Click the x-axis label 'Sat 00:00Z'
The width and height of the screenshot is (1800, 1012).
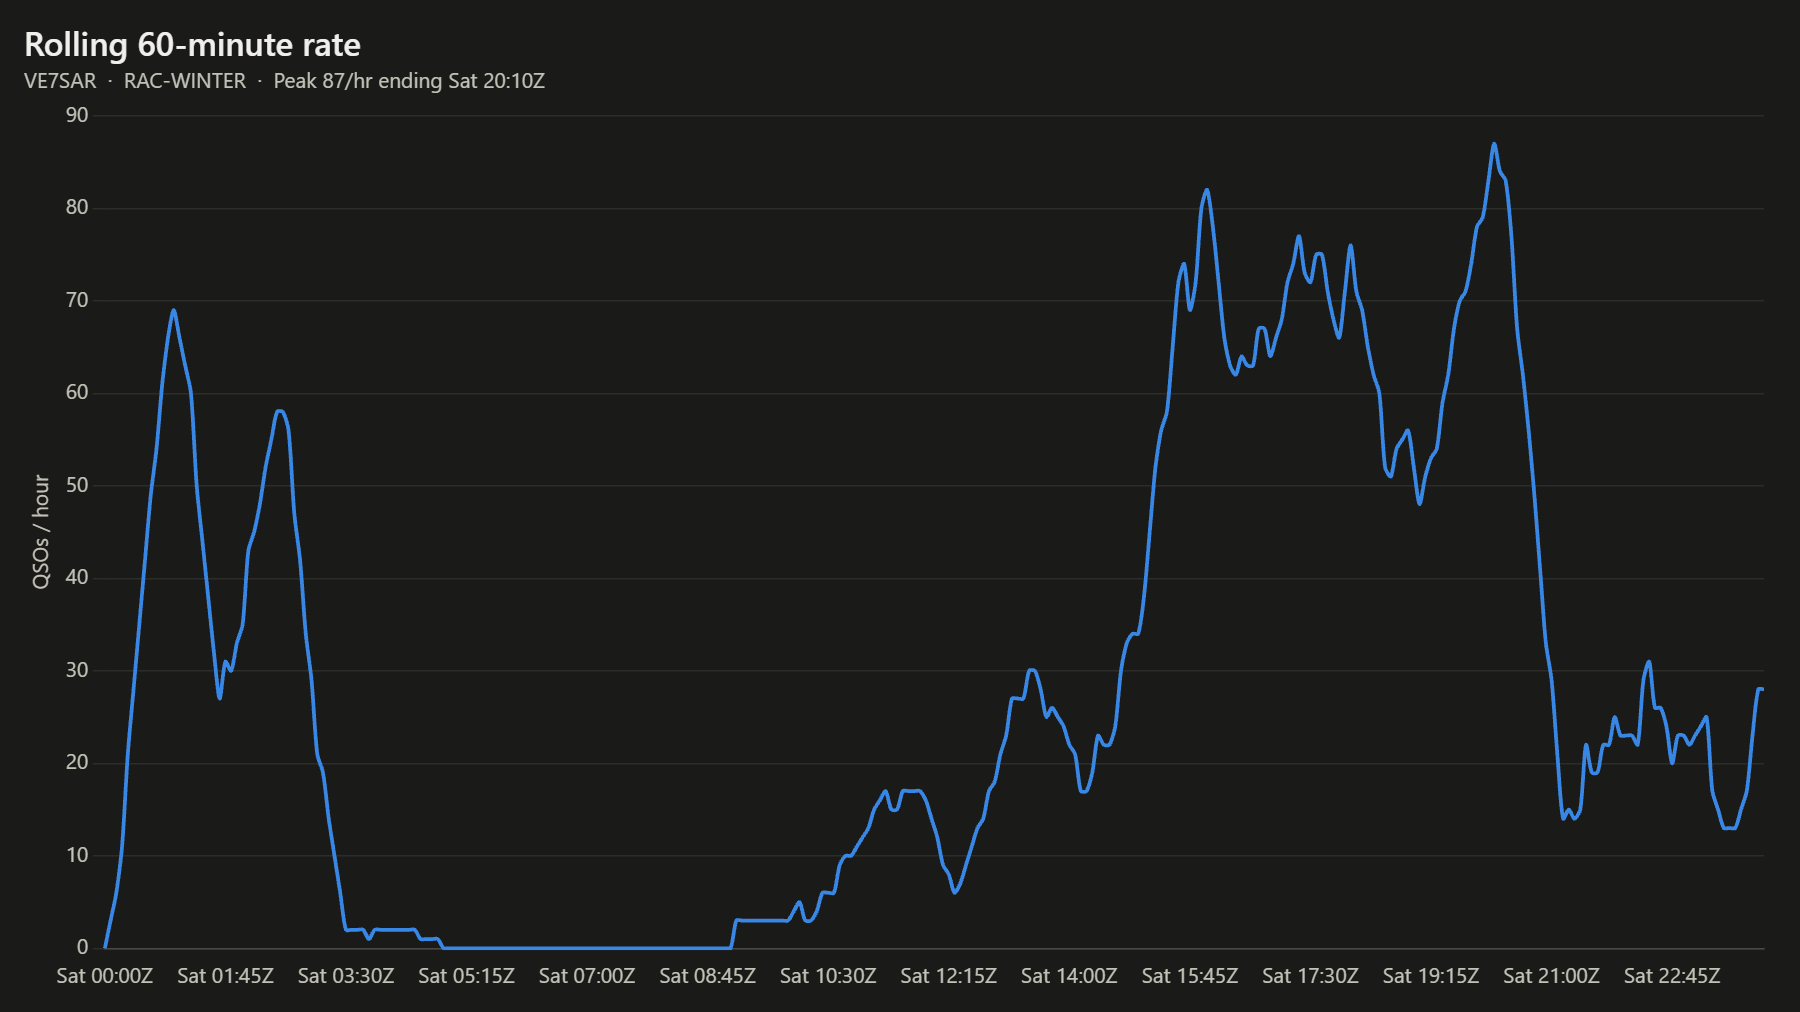coord(105,976)
